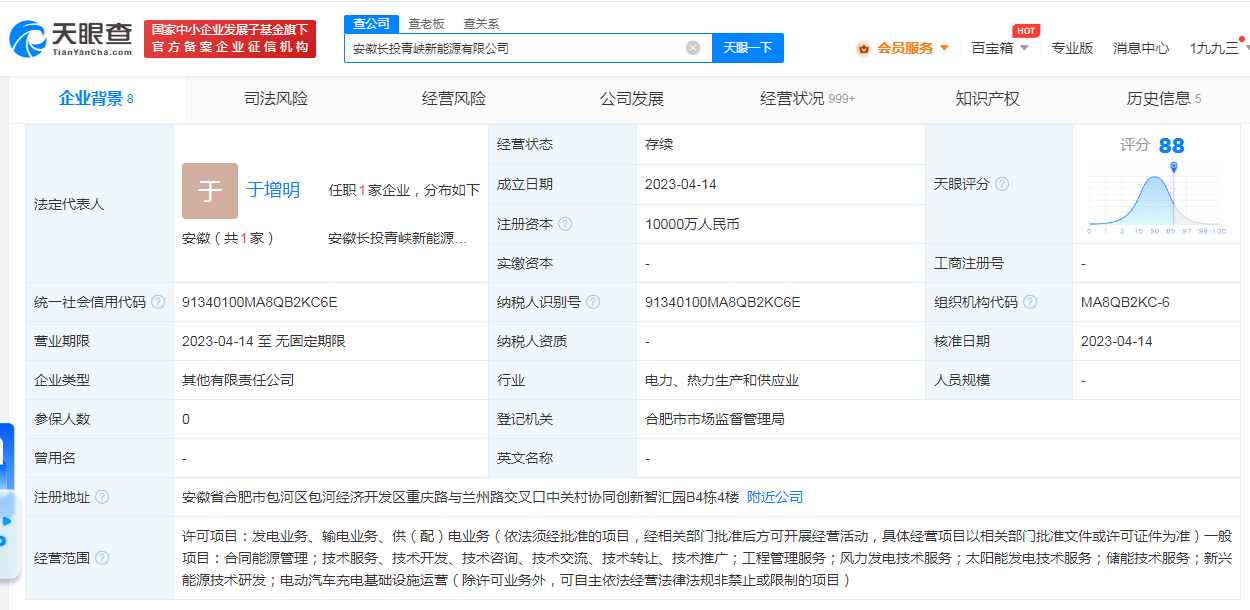Show help for 经营范围
The width and height of the screenshot is (1250, 610).
(102, 558)
